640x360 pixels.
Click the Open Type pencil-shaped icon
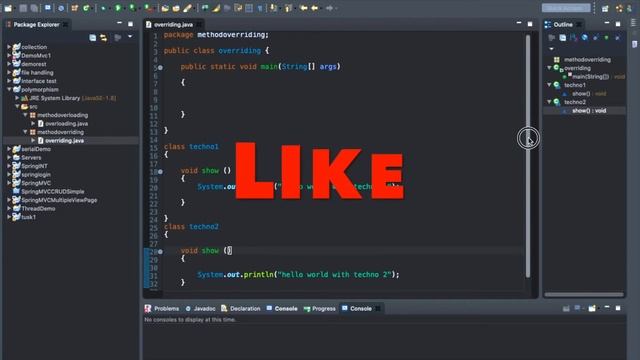(187, 8)
